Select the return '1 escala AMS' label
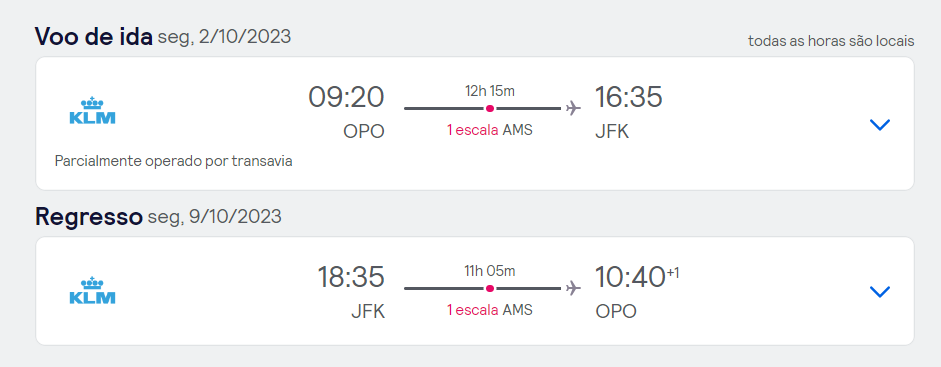 490,310
